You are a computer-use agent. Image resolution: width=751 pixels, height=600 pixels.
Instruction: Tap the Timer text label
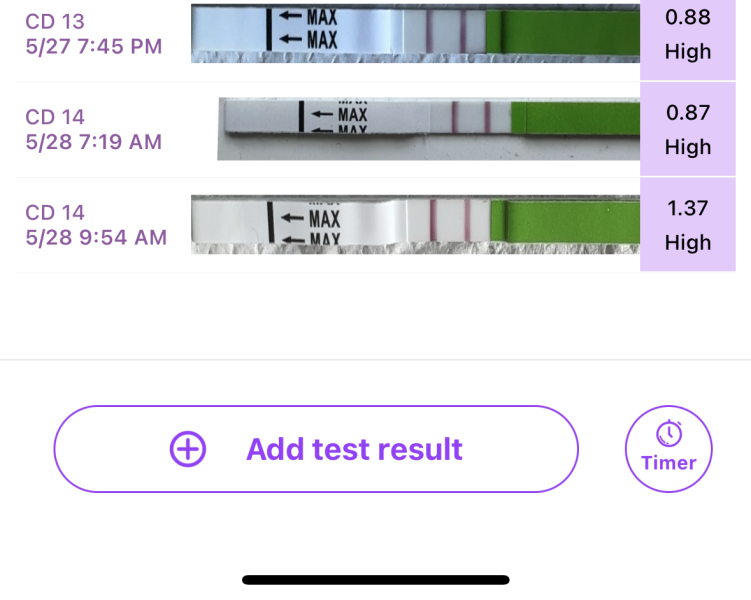(x=669, y=463)
